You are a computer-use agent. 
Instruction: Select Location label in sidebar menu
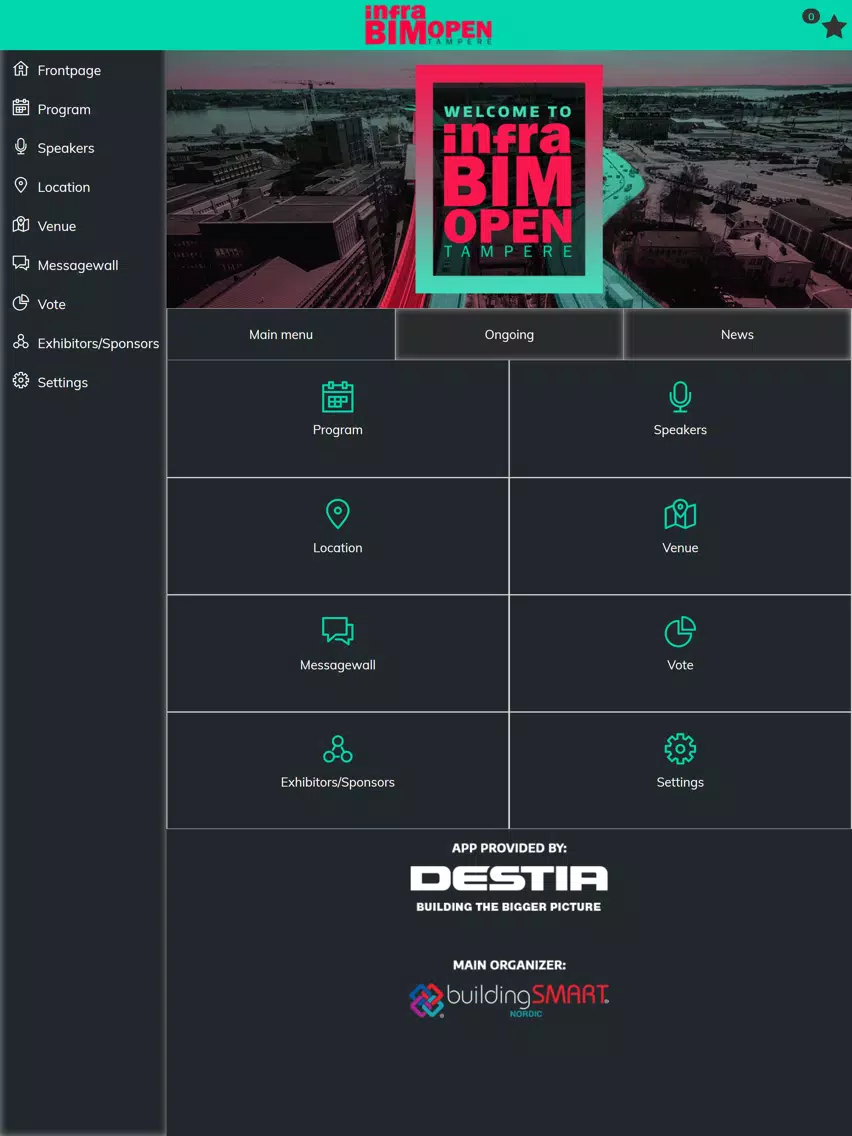coord(64,187)
